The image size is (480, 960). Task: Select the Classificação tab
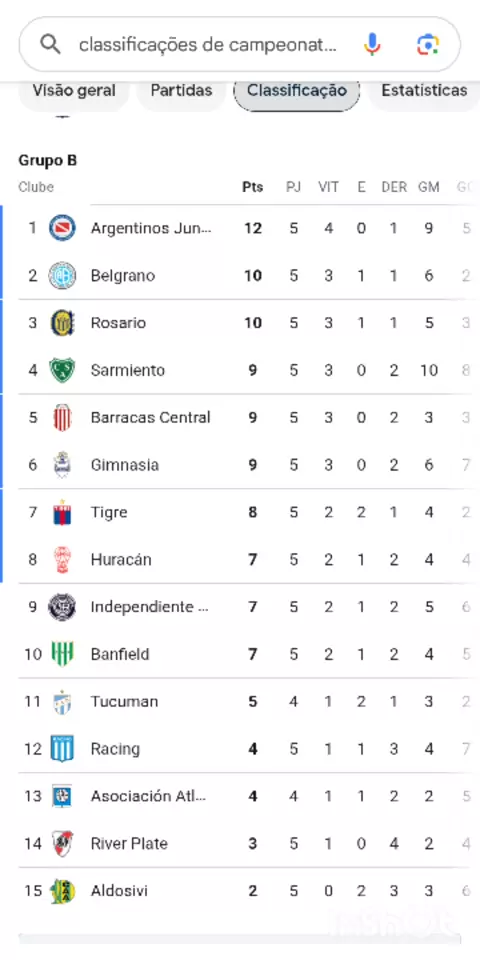(x=297, y=91)
